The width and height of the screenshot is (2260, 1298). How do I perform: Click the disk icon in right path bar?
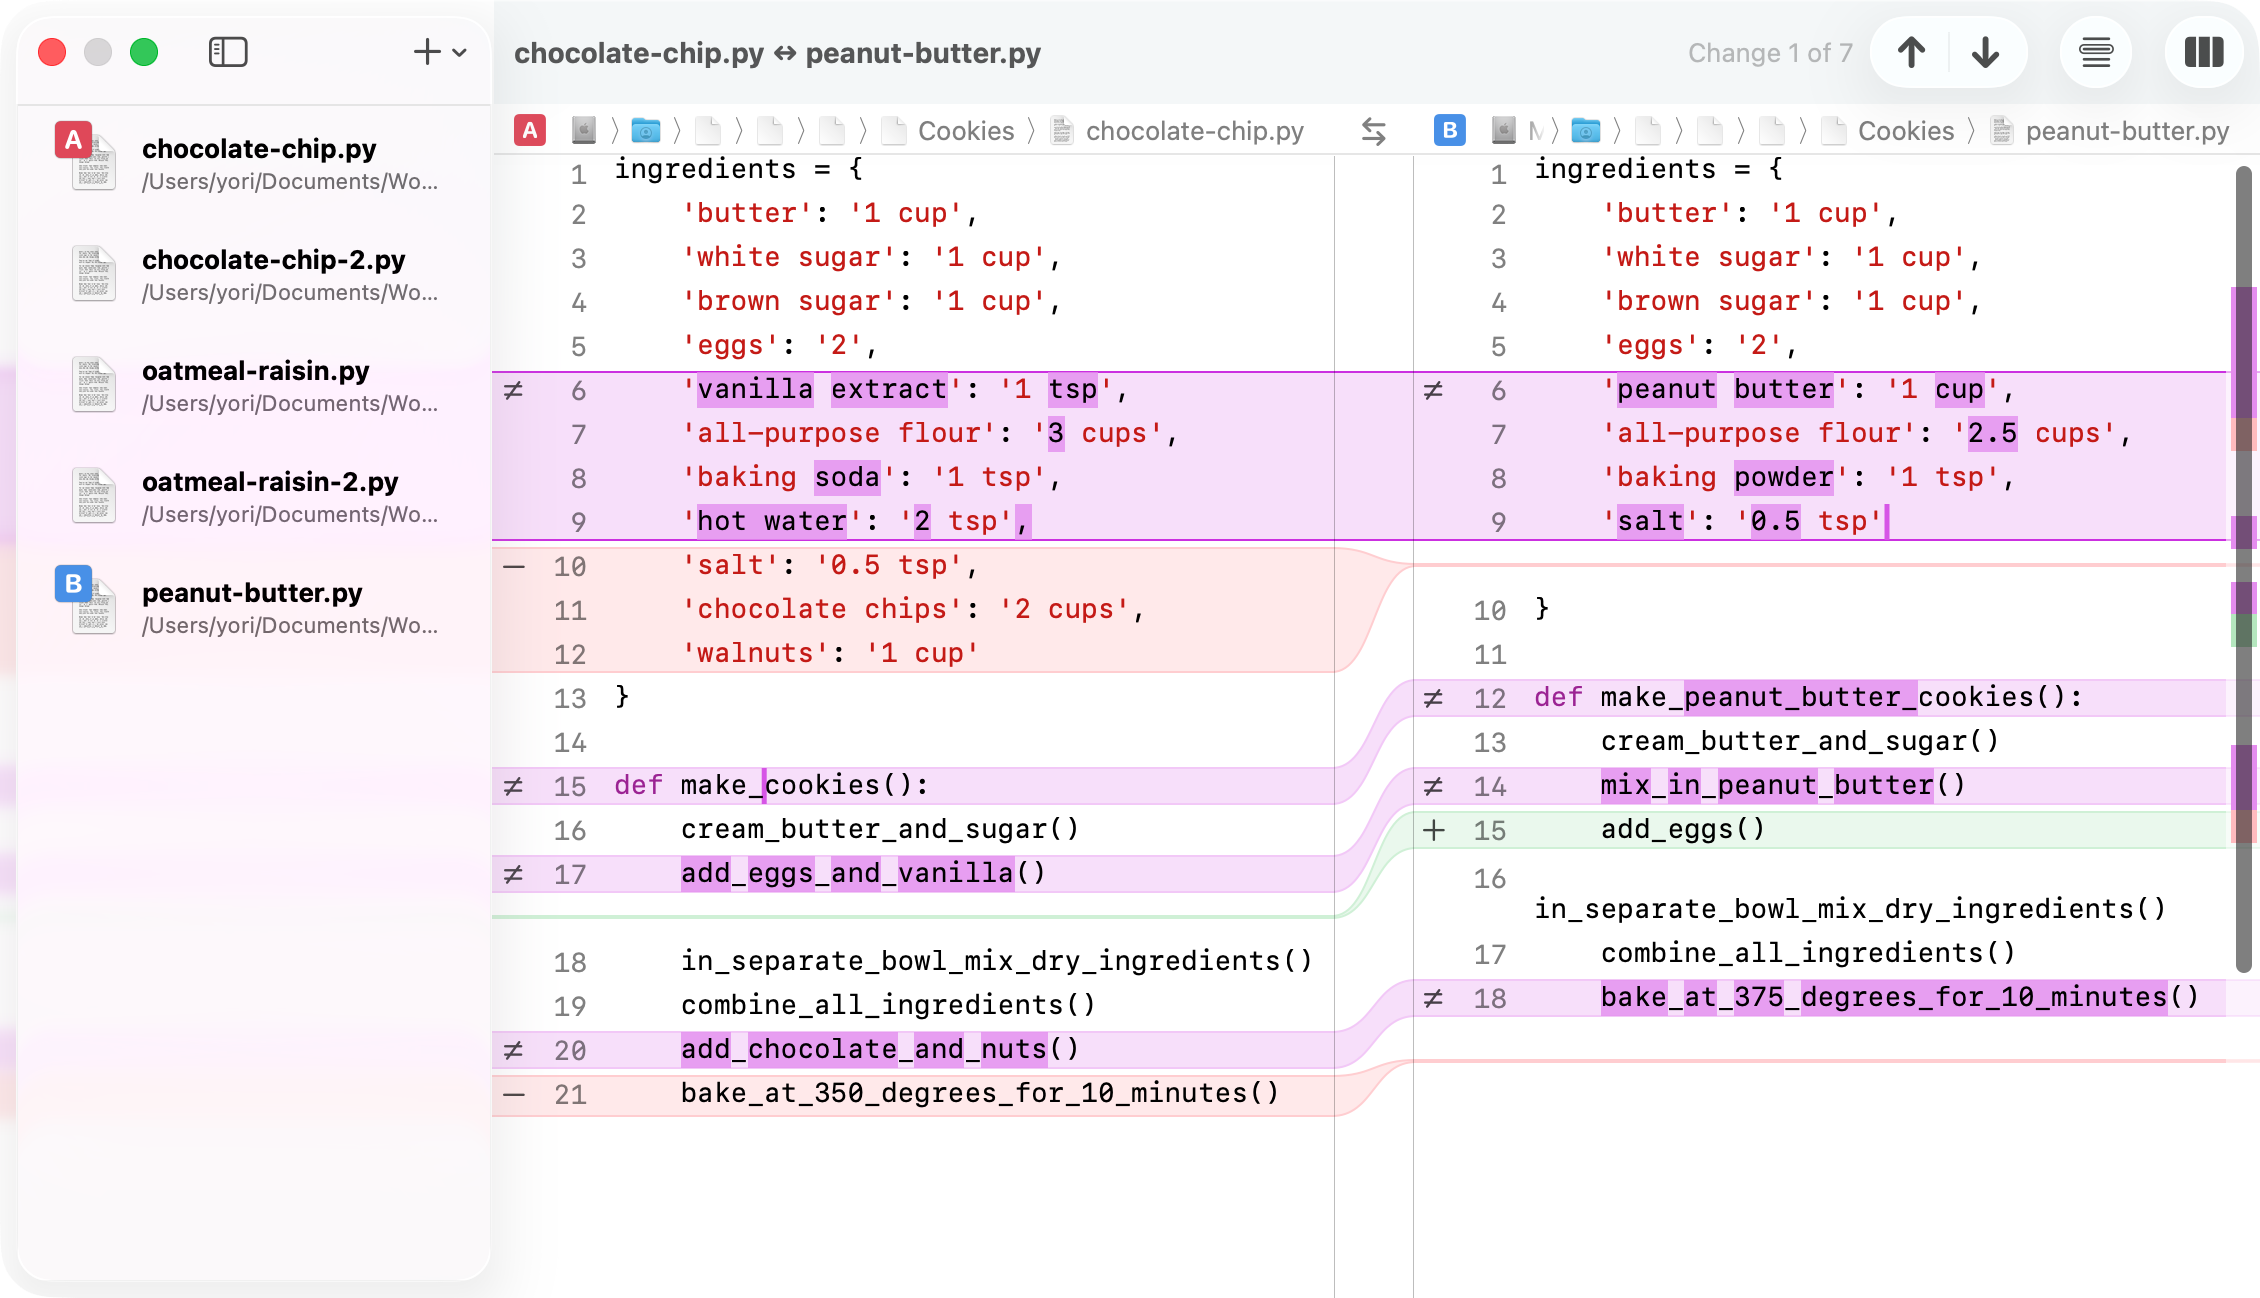tap(1503, 130)
